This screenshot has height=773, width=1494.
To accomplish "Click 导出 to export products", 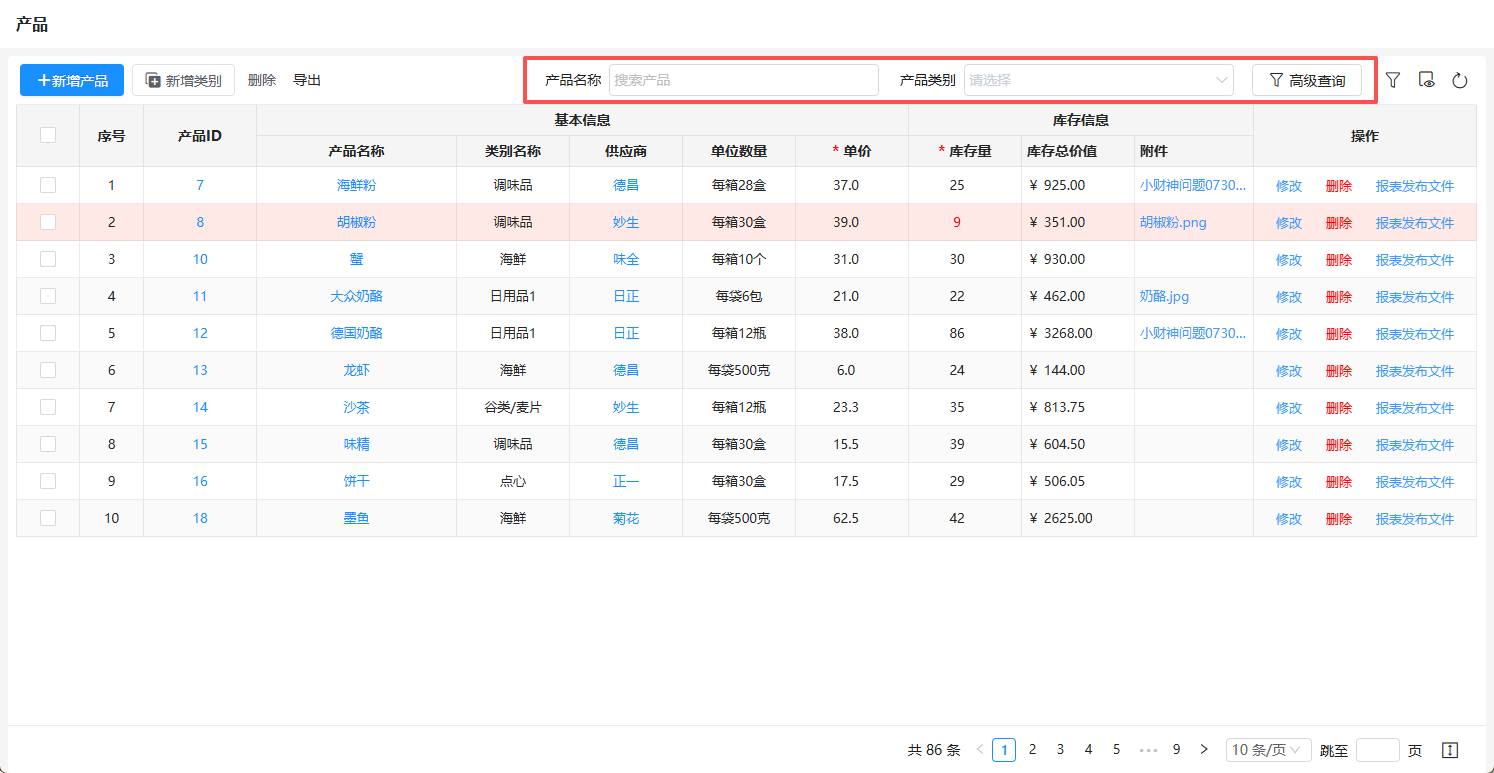I will click(307, 80).
